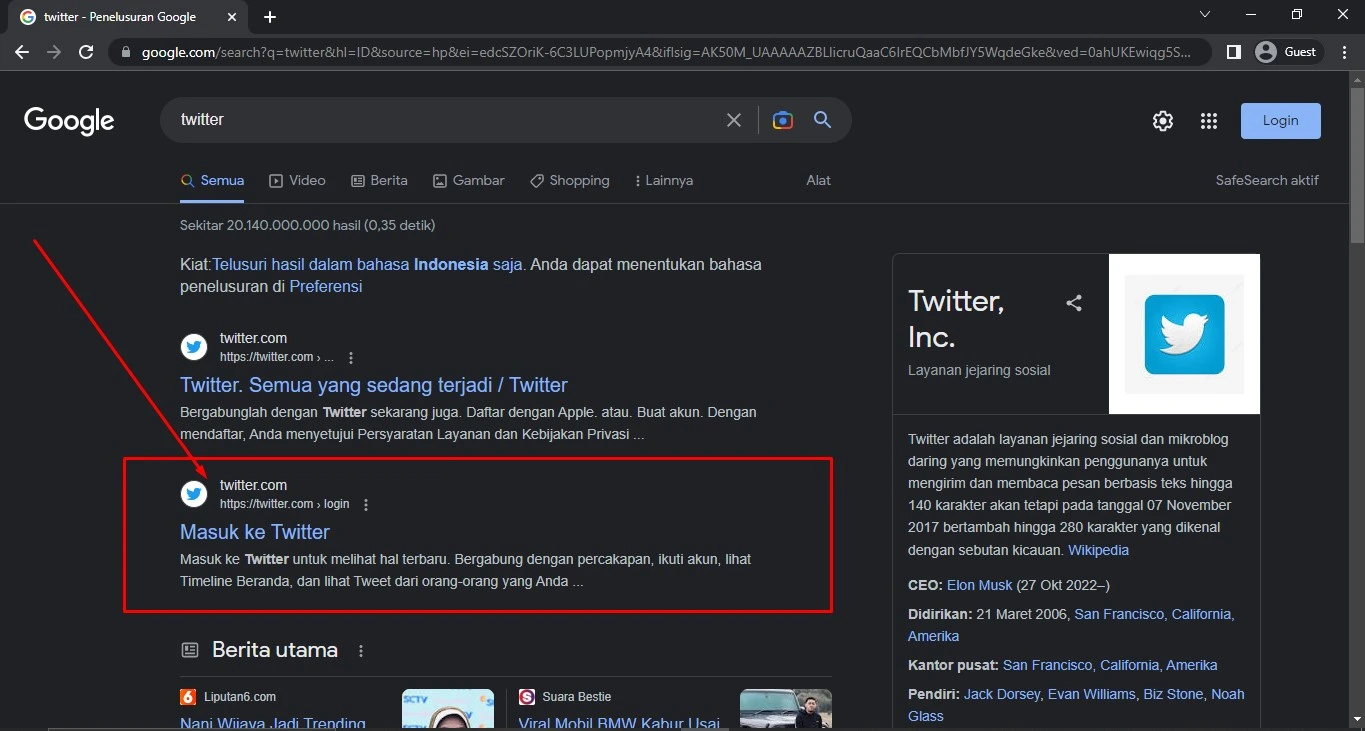
Task: Click the lock icon in address bar
Action: pos(125,52)
